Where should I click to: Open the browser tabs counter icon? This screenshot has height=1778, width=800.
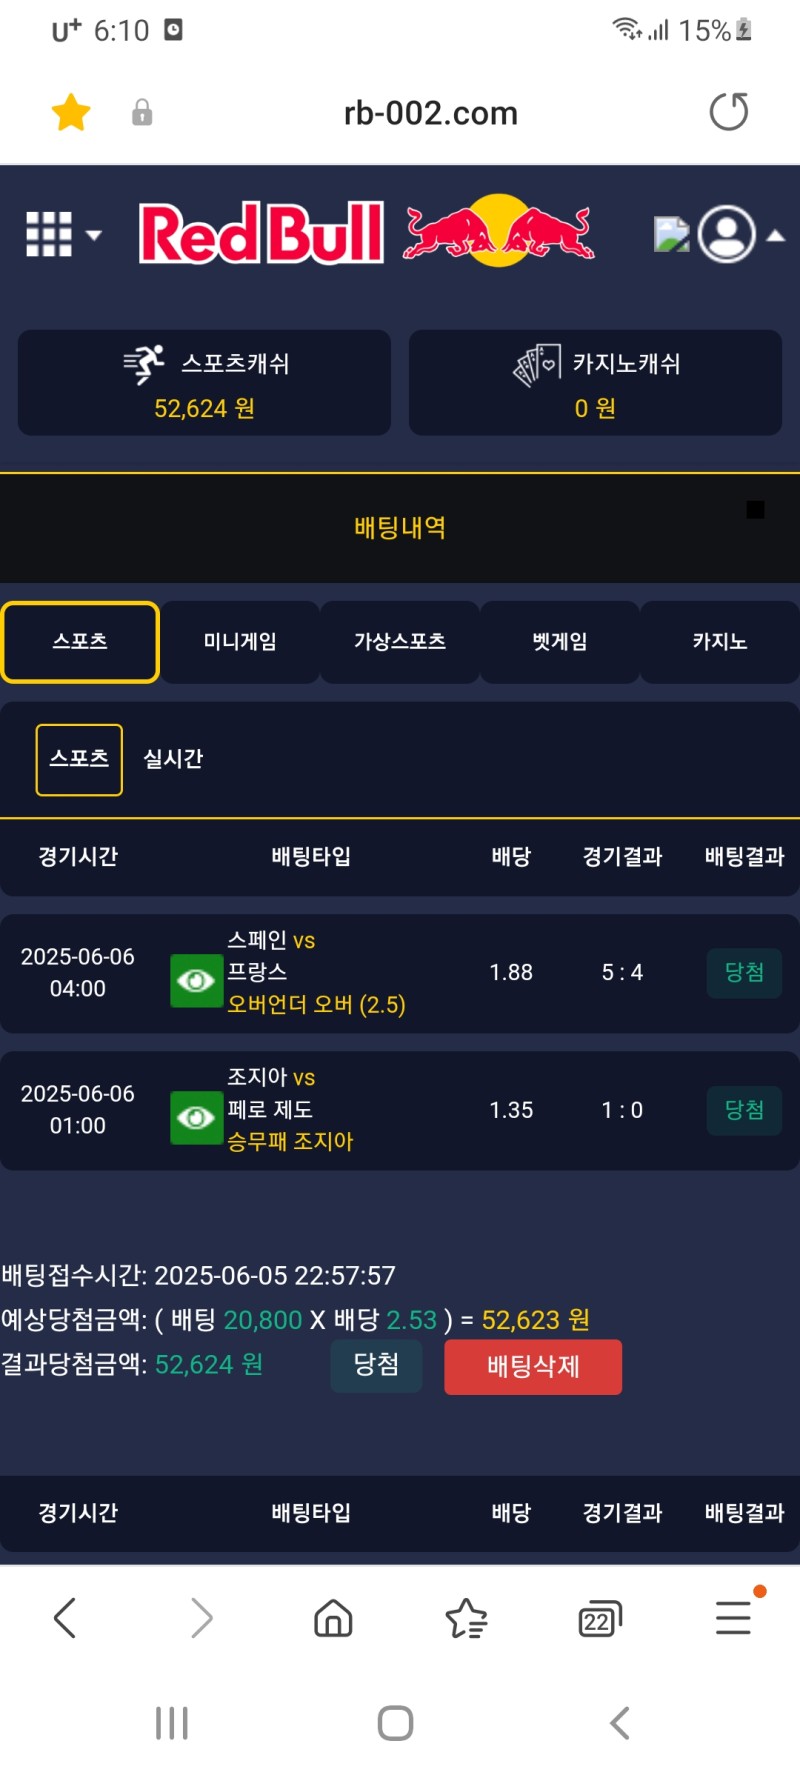pyautogui.click(x=599, y=1618)
